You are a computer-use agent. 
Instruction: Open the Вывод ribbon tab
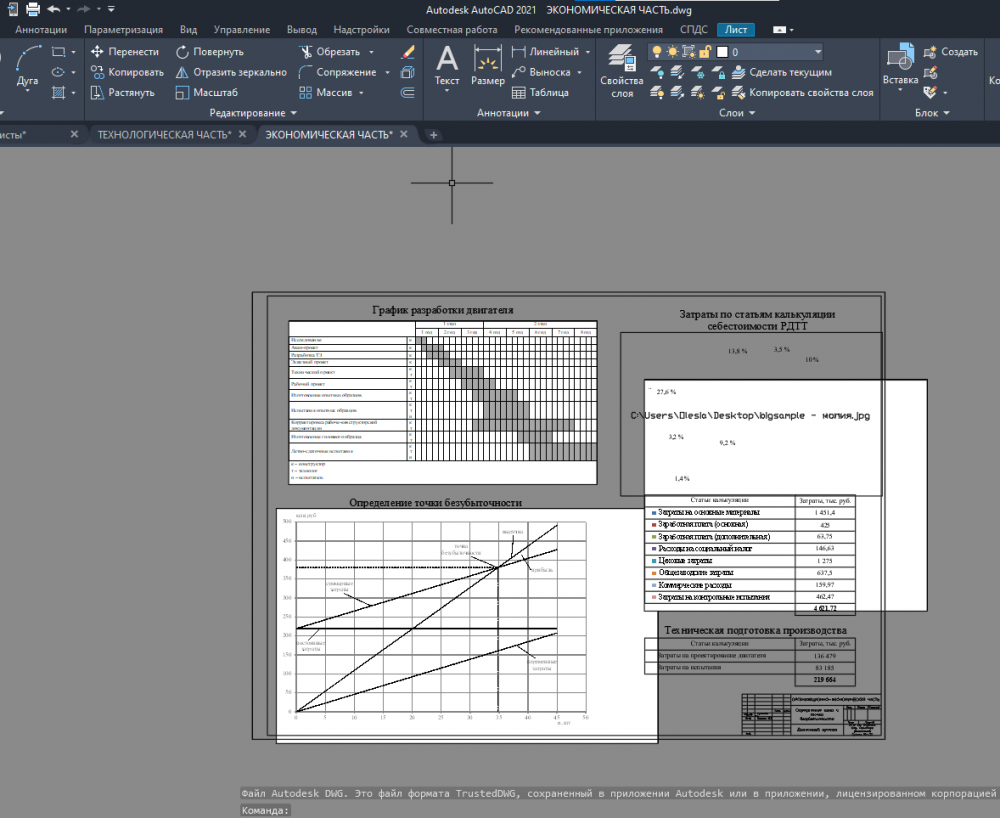[302, 29]
